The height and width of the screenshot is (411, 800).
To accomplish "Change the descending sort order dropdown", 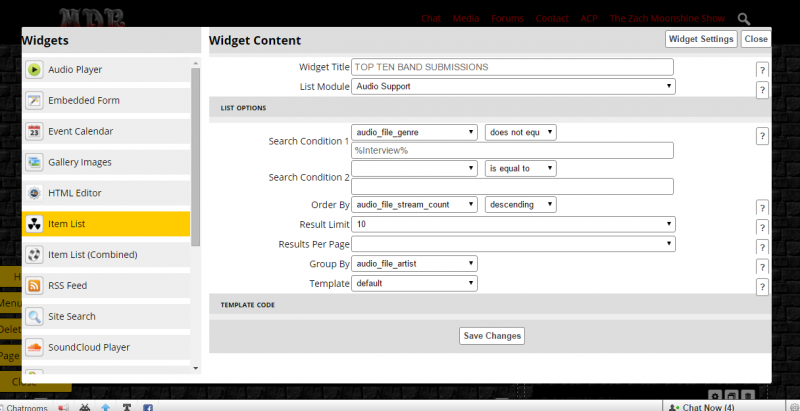I will pyautogui.click(x=520, y=204).
